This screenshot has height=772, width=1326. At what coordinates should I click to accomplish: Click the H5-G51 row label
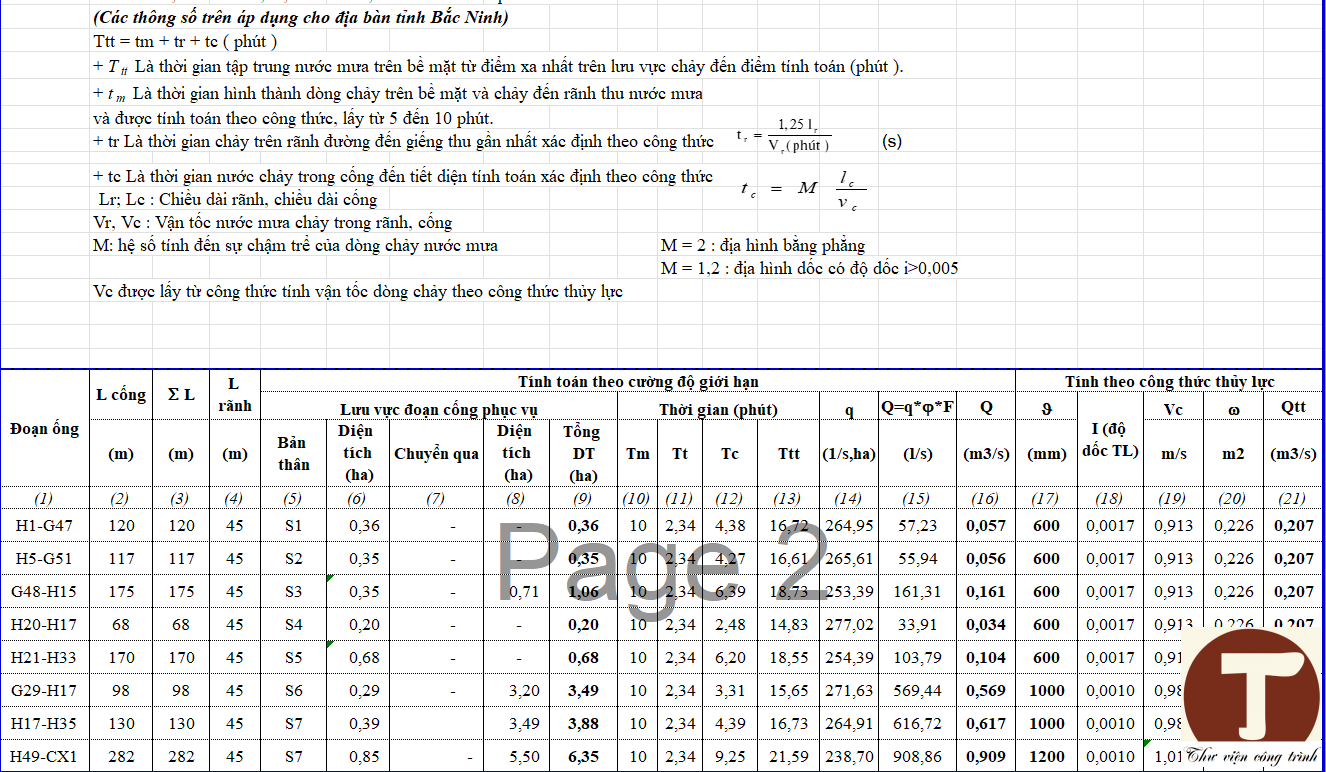44,558
